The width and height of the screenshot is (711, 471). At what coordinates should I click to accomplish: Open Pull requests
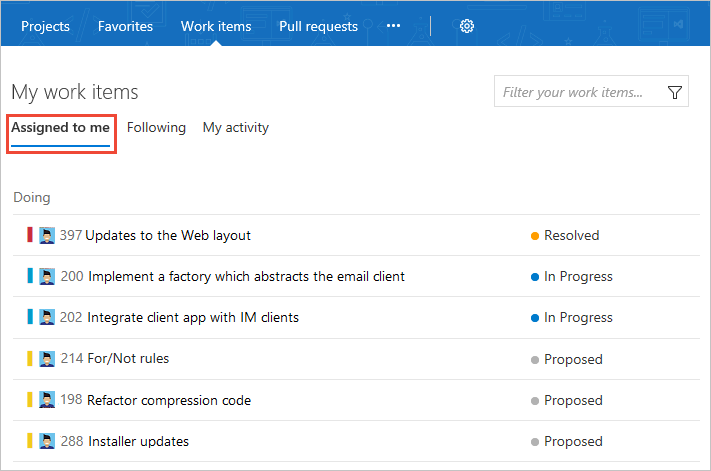tap(318, 26)
